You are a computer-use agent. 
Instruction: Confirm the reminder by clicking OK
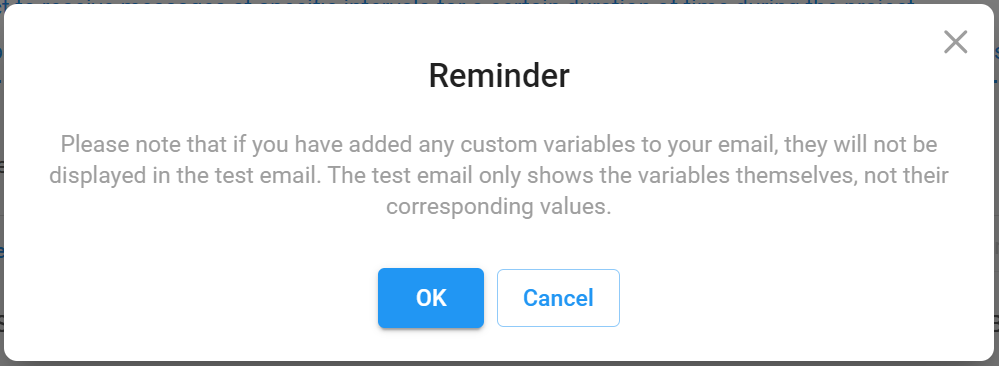(431, 298)
